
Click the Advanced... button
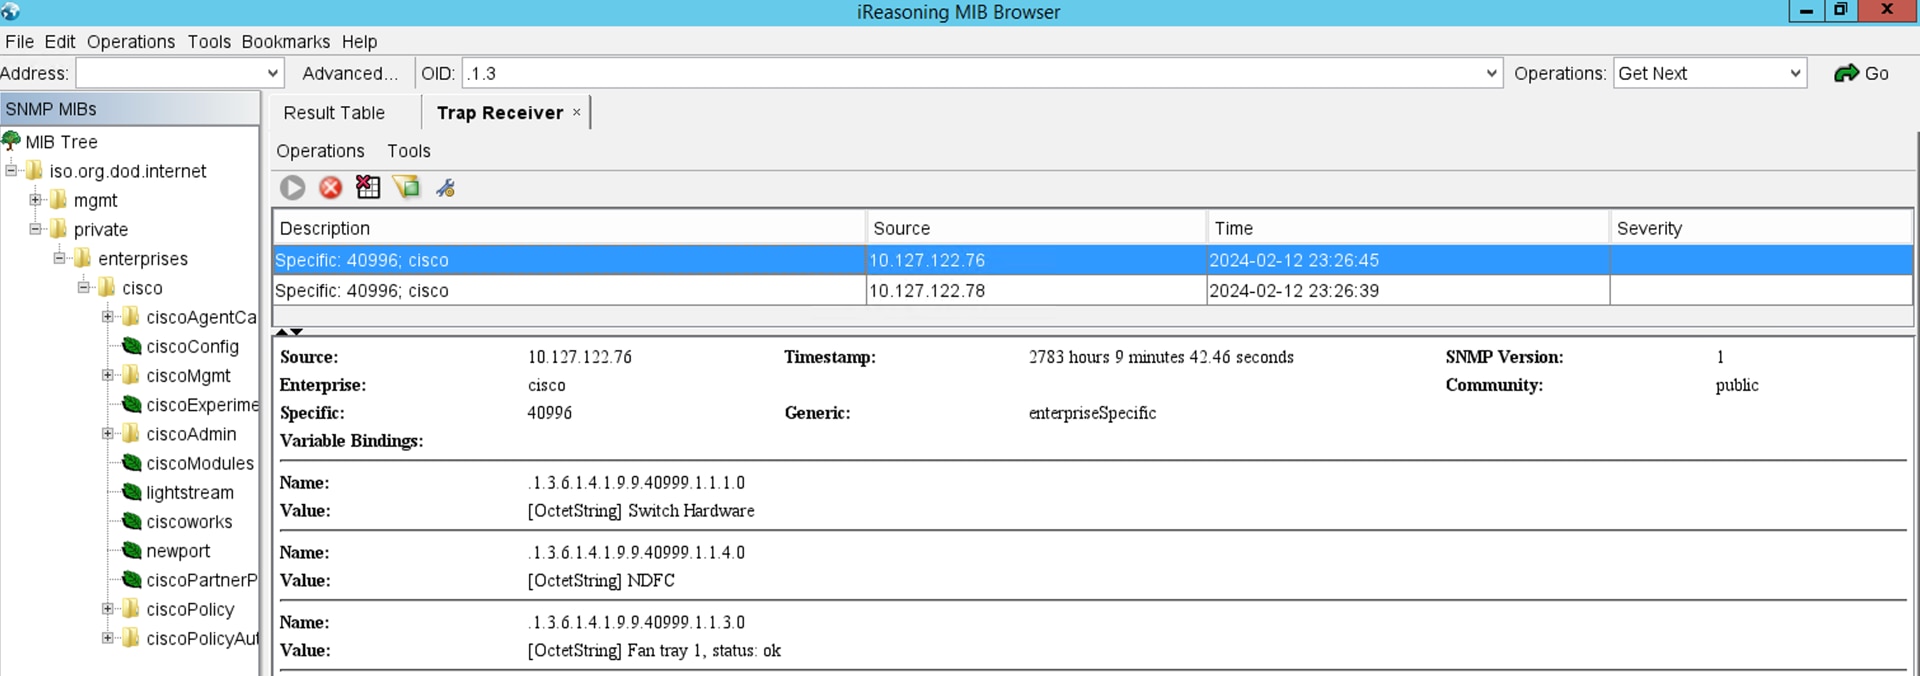click(x=350, y=73)
